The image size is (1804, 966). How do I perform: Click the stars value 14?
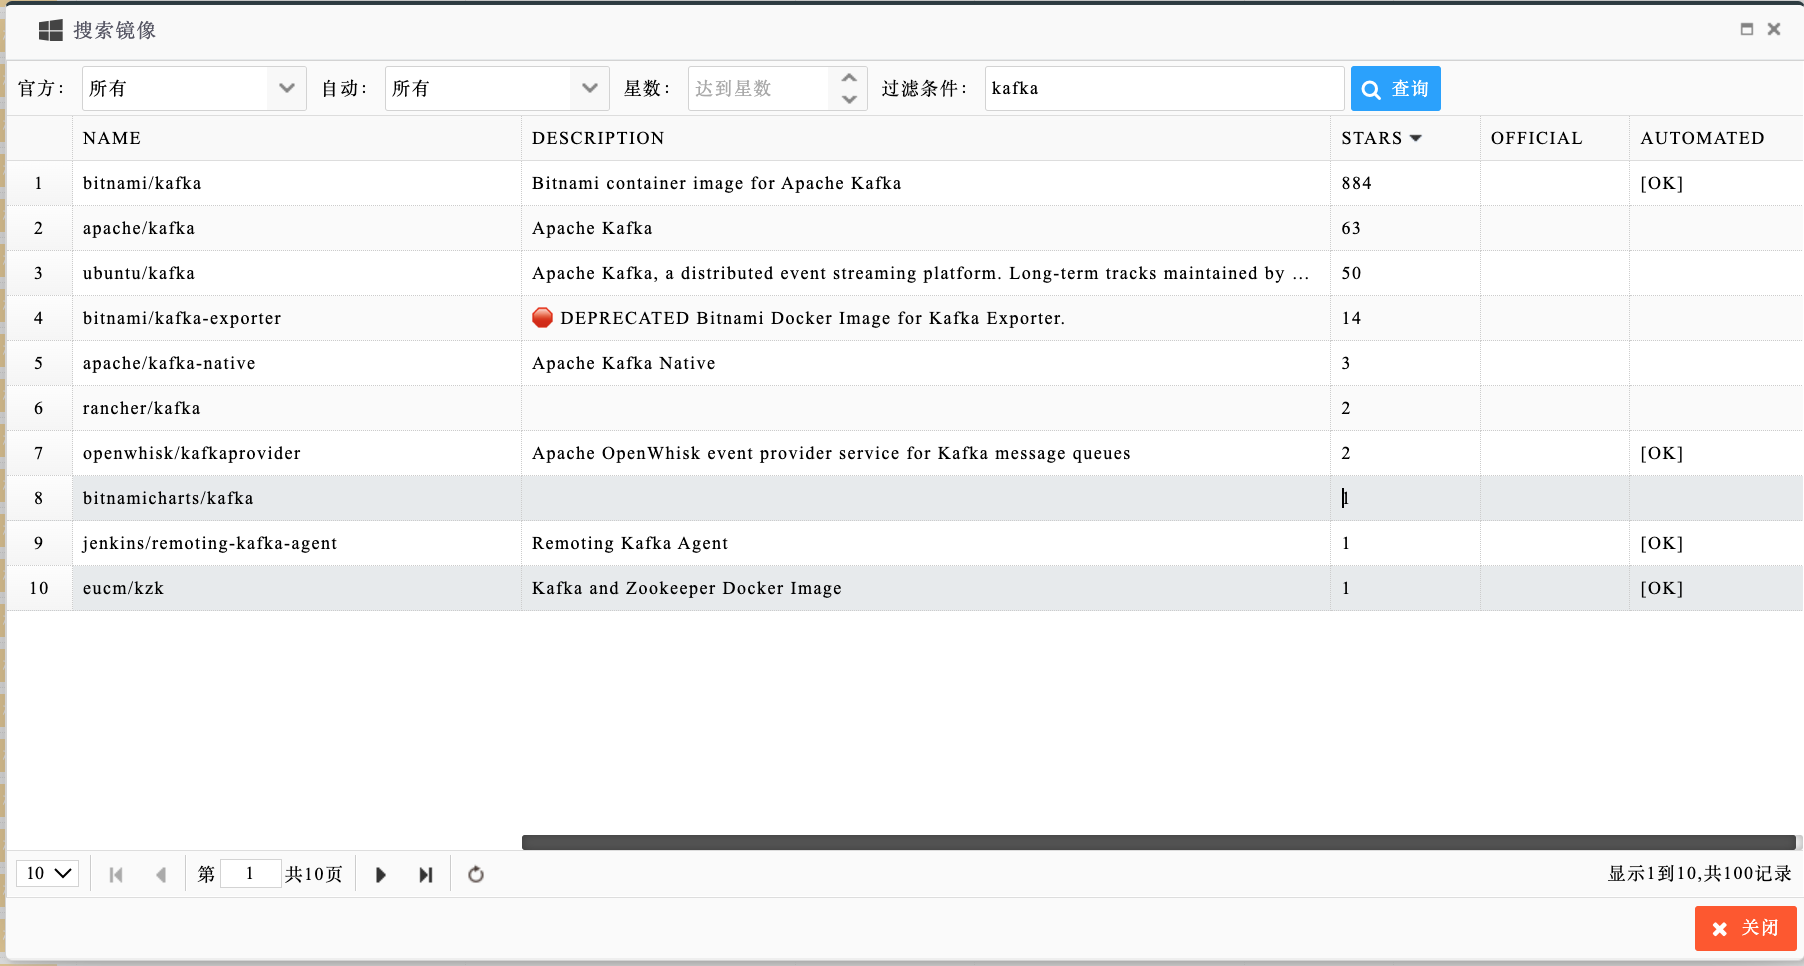(x=1351, y=318)
